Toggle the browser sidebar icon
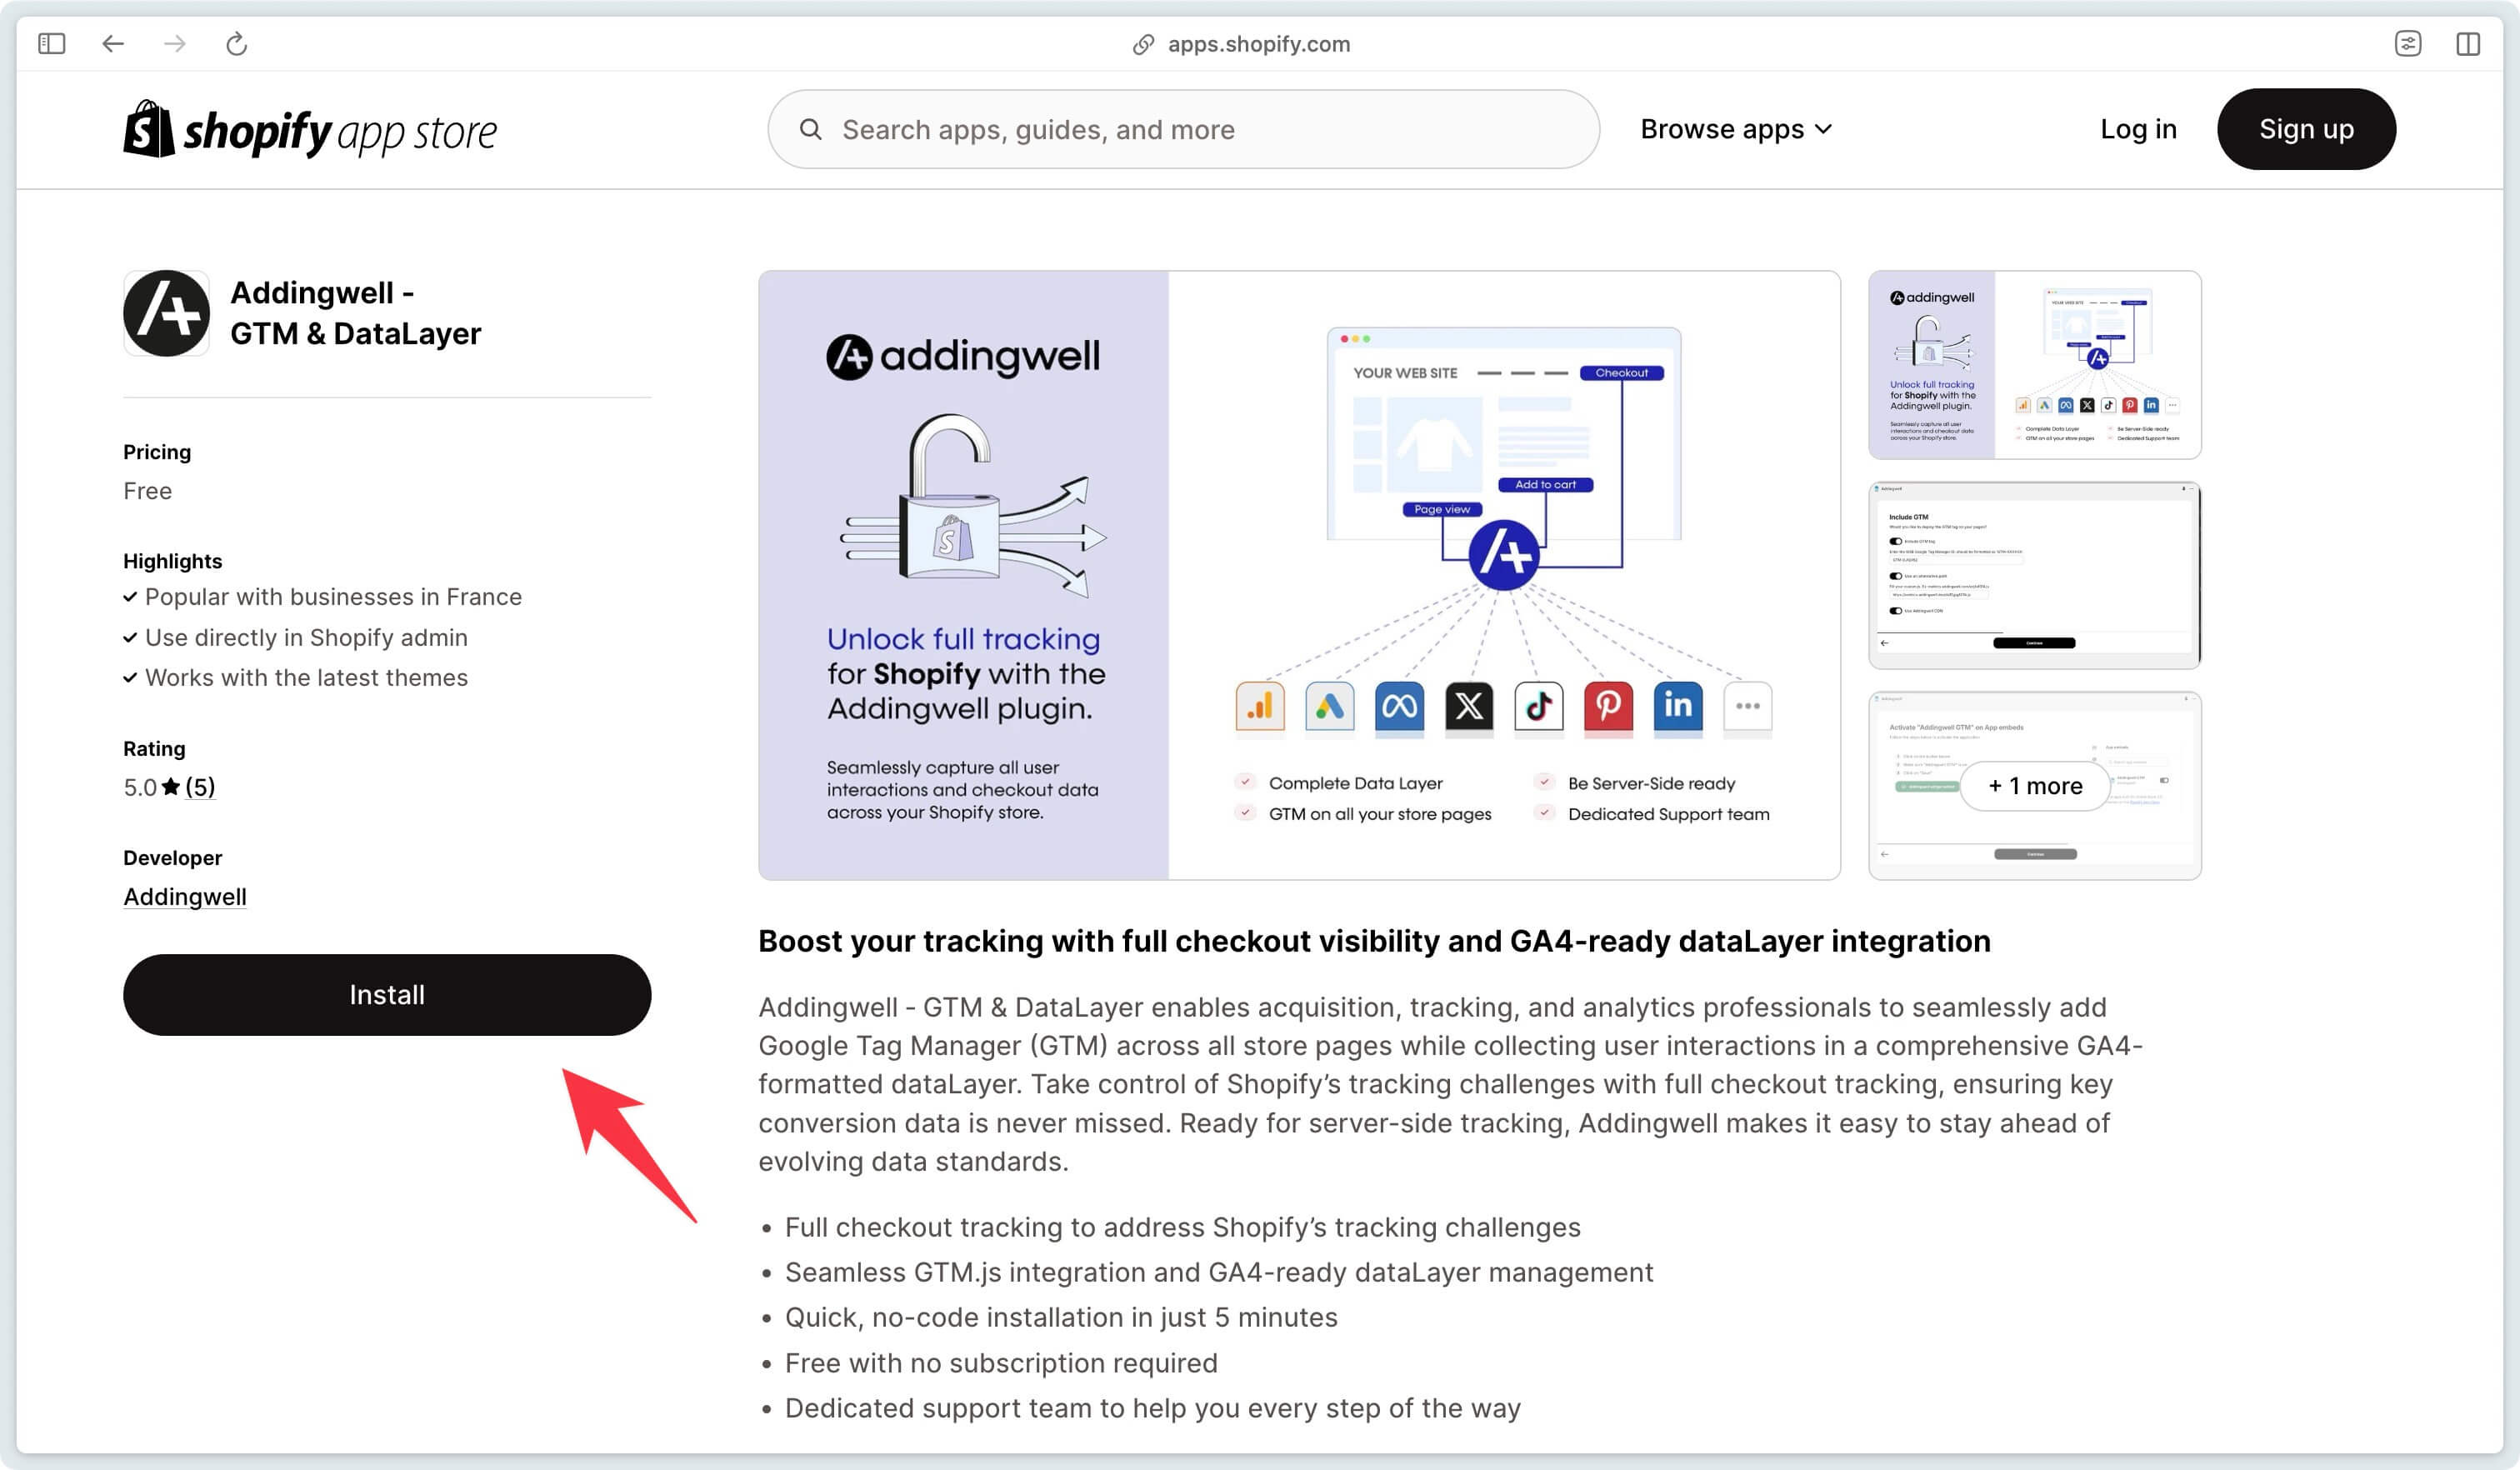The image size is (2520, 1470). pos(51,43)
